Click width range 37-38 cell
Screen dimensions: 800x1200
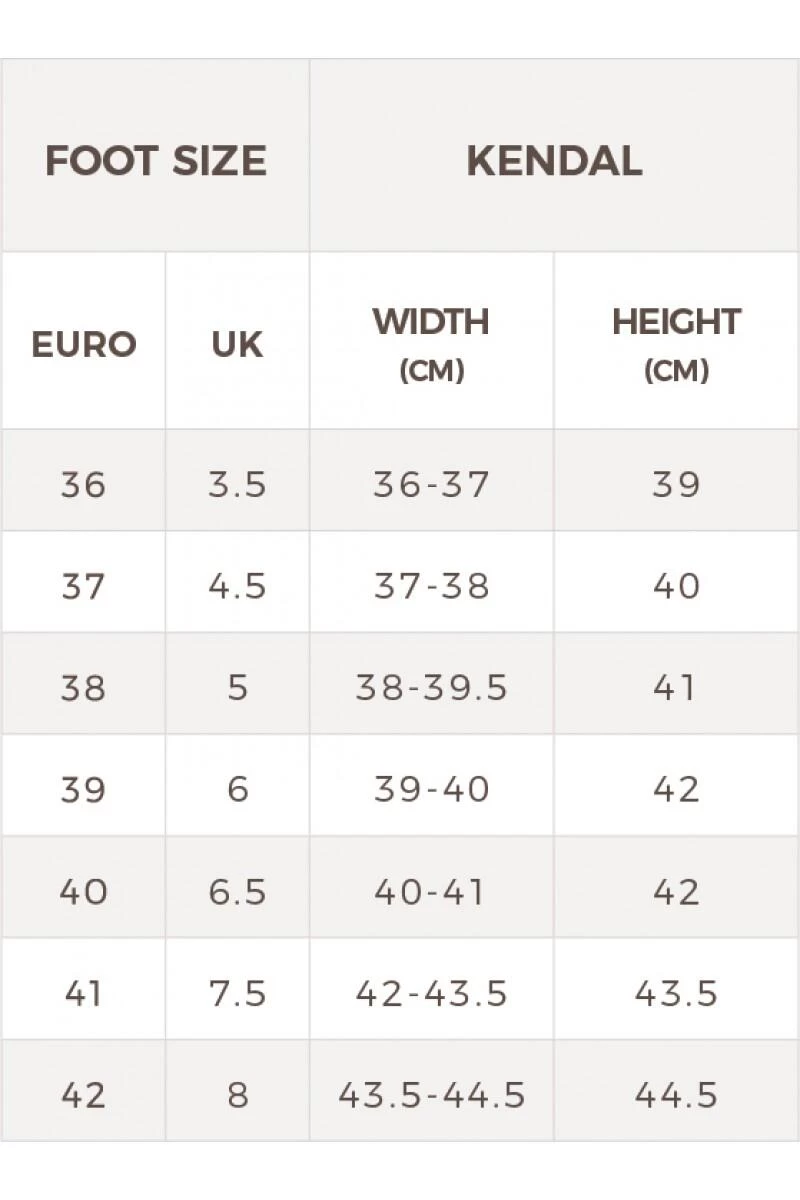(431, 586)
